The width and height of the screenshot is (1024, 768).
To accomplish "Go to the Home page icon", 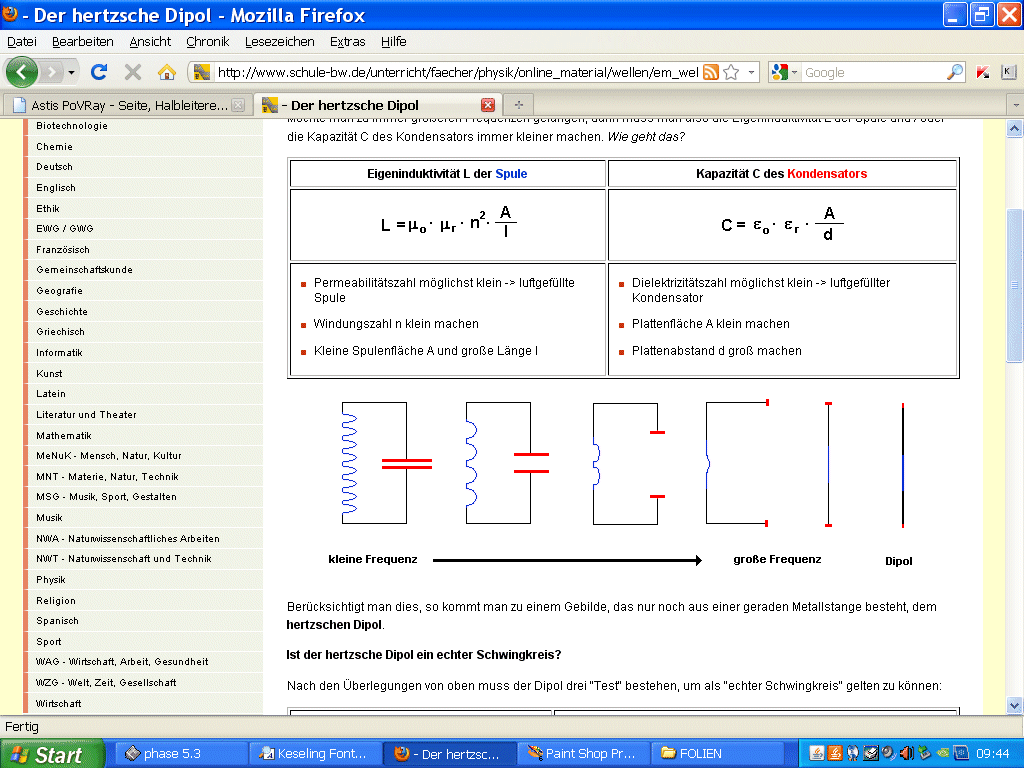I will tap(167, 72).
